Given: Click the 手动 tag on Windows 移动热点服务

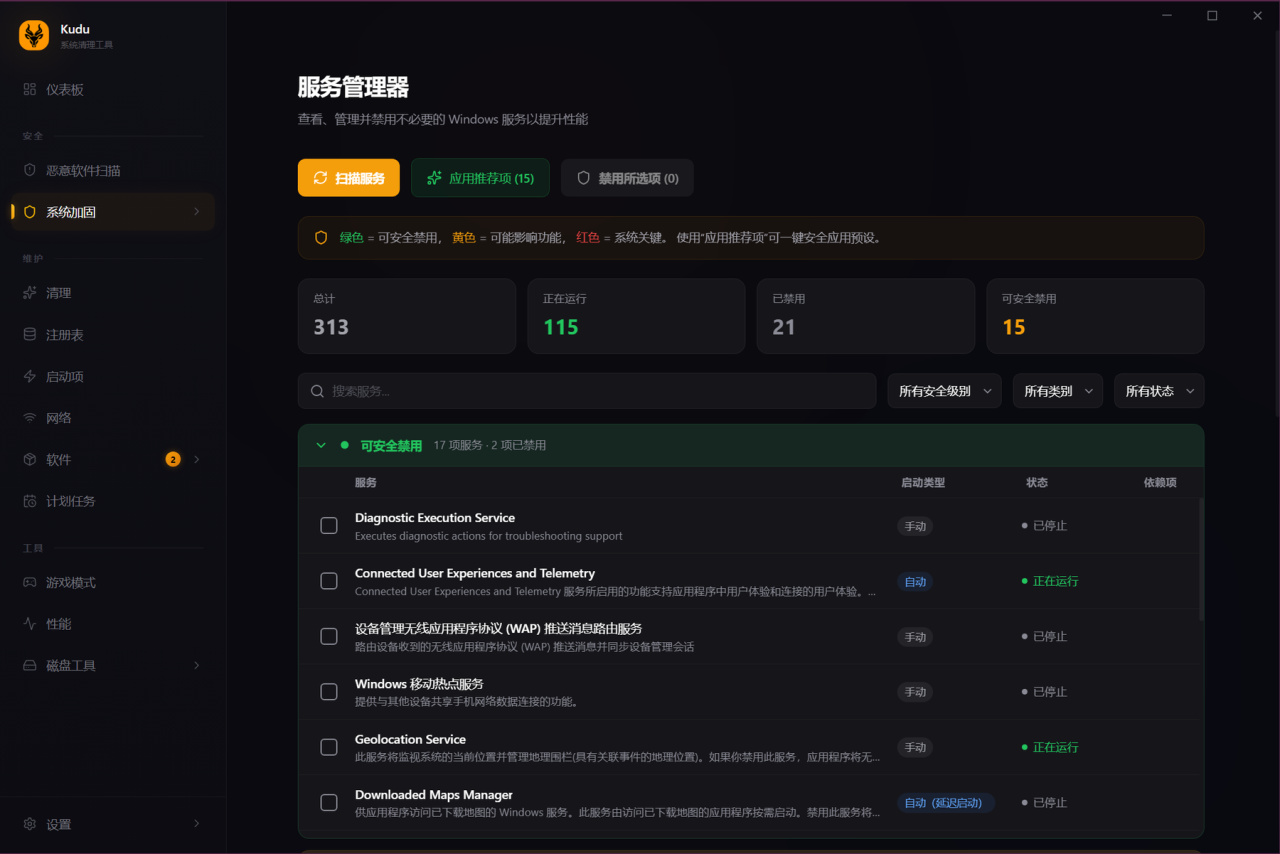Looking at the screenshot, I should [915, 692].
